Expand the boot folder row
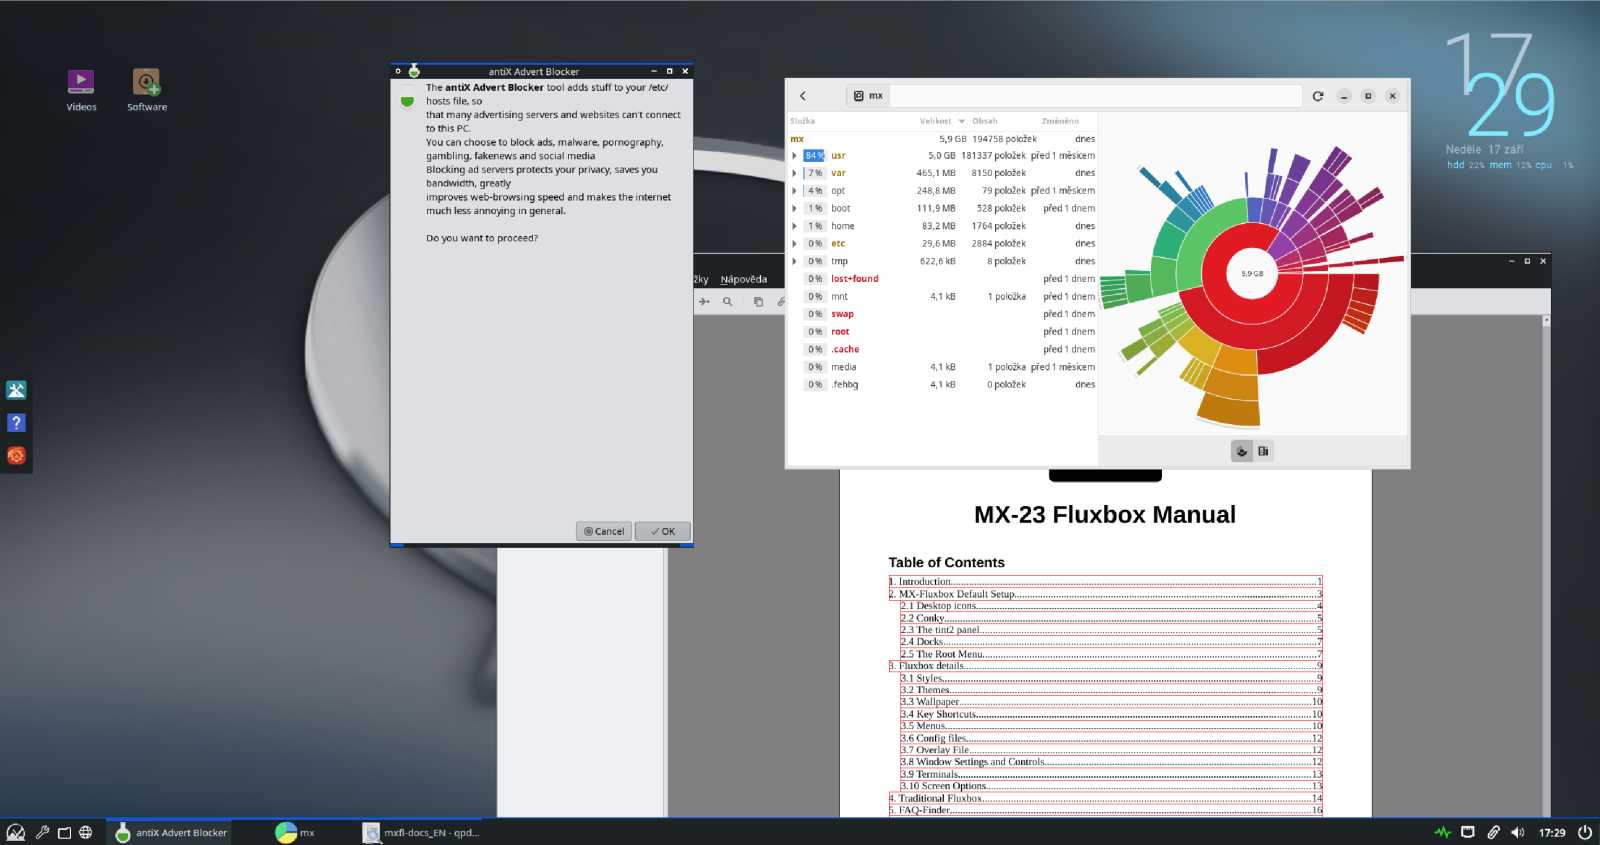This screenshot has width=1600, height=845. click(x=795, y=209)
